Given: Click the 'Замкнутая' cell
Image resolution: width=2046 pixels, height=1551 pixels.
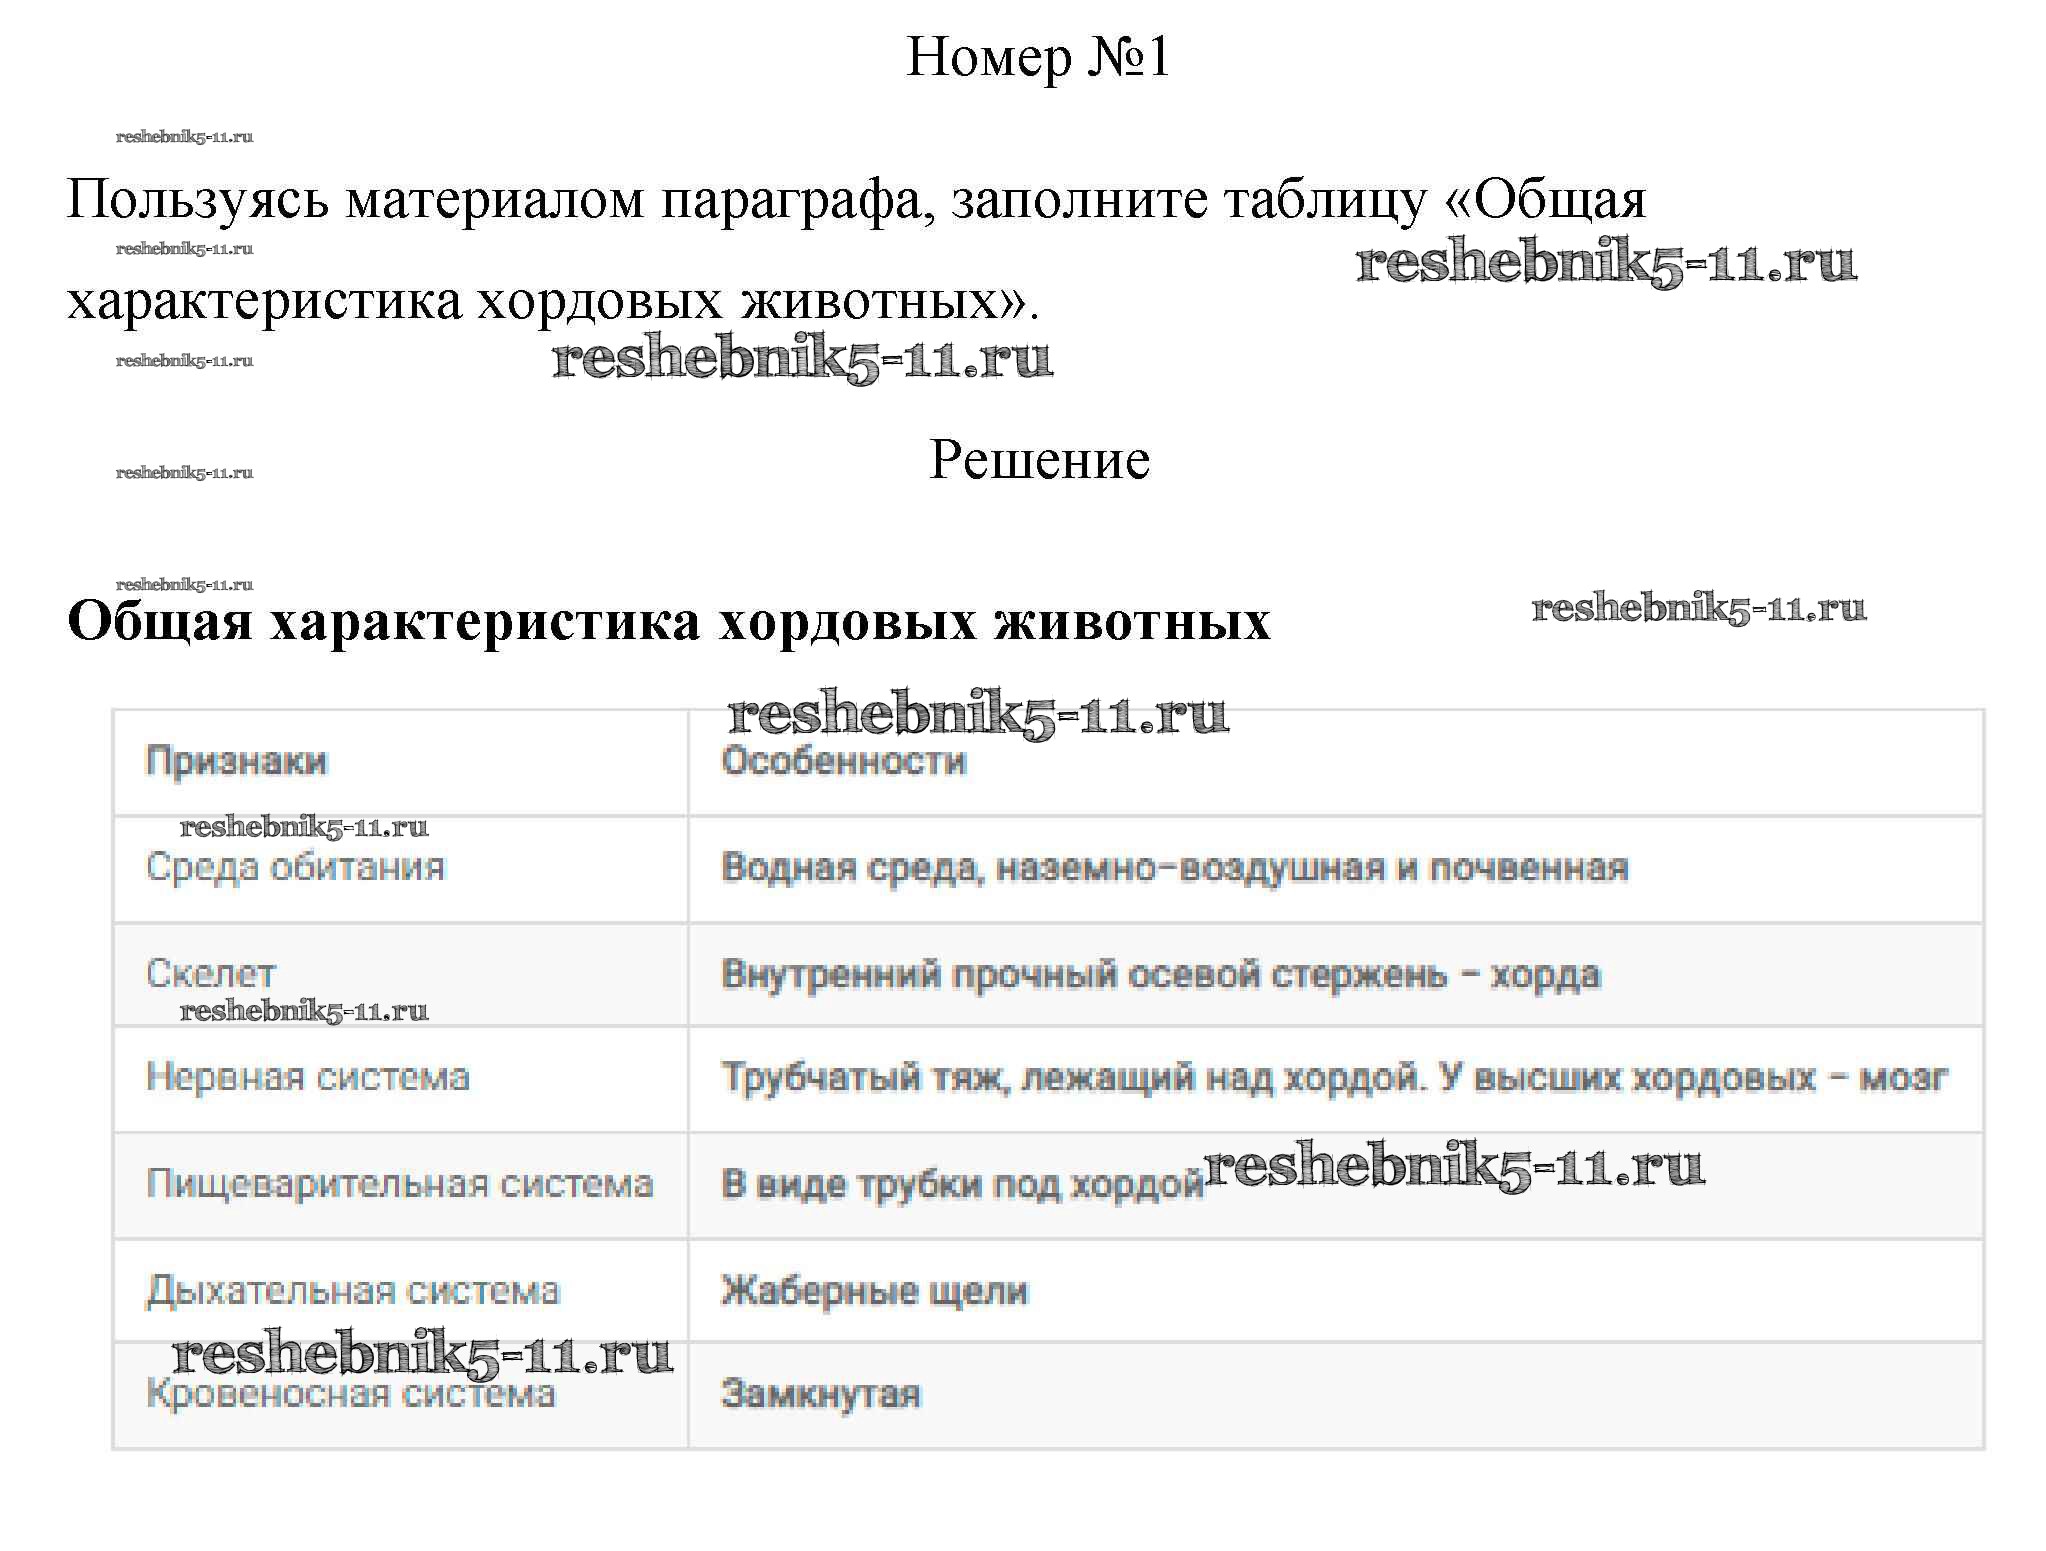Looking at the screenshot, I should pyautogui.click(x=820, y=1395).
